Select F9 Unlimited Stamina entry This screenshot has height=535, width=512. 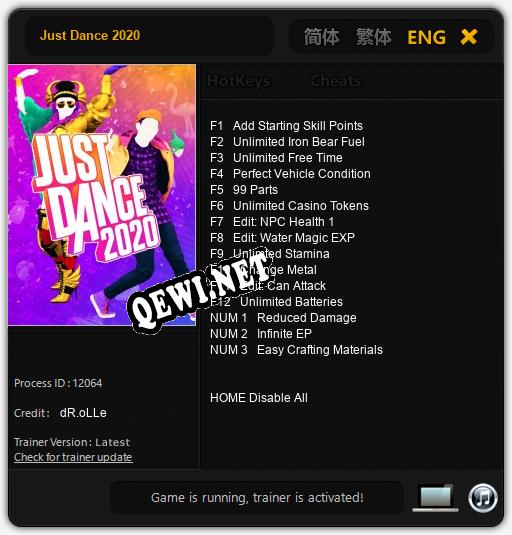(x=270, y=254)
